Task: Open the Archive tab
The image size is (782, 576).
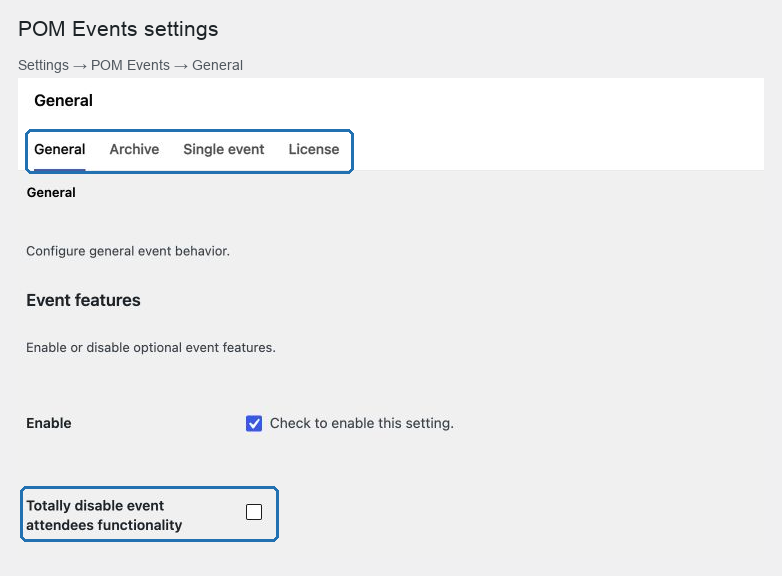Action: [134, 150]
